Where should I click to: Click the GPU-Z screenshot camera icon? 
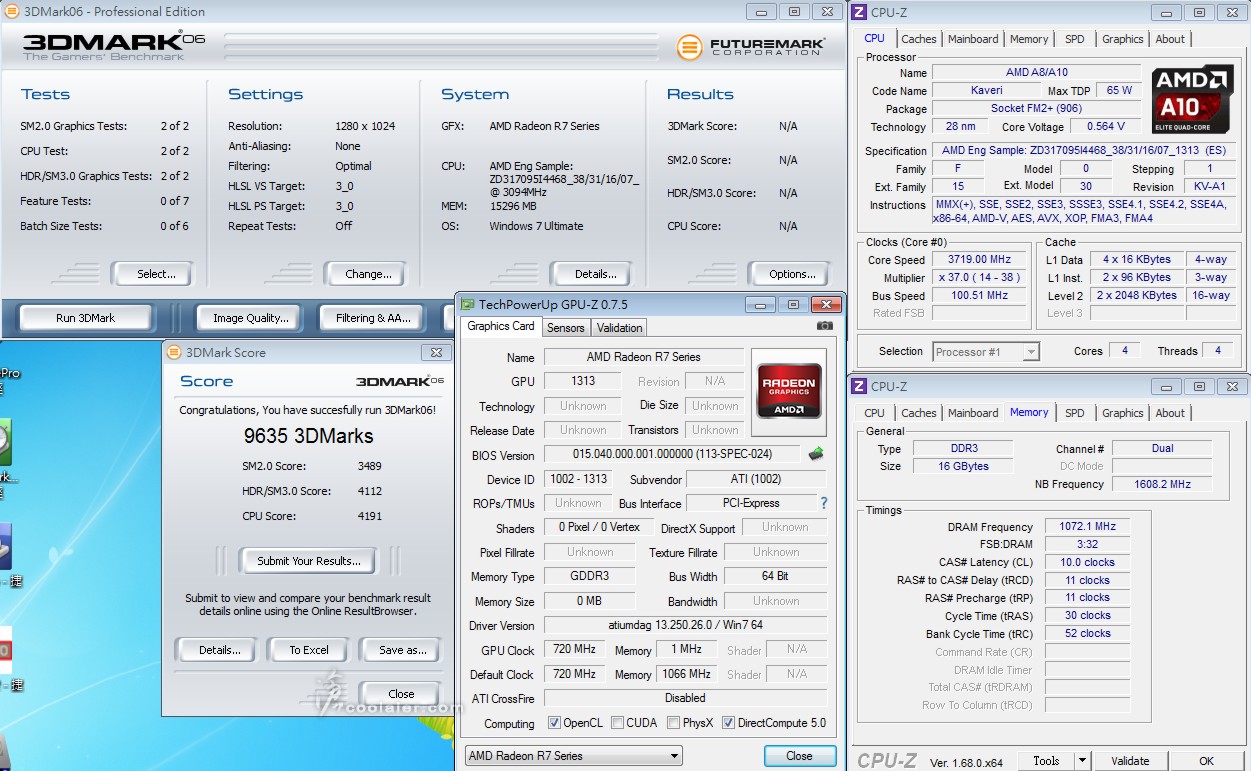[824, 326]
